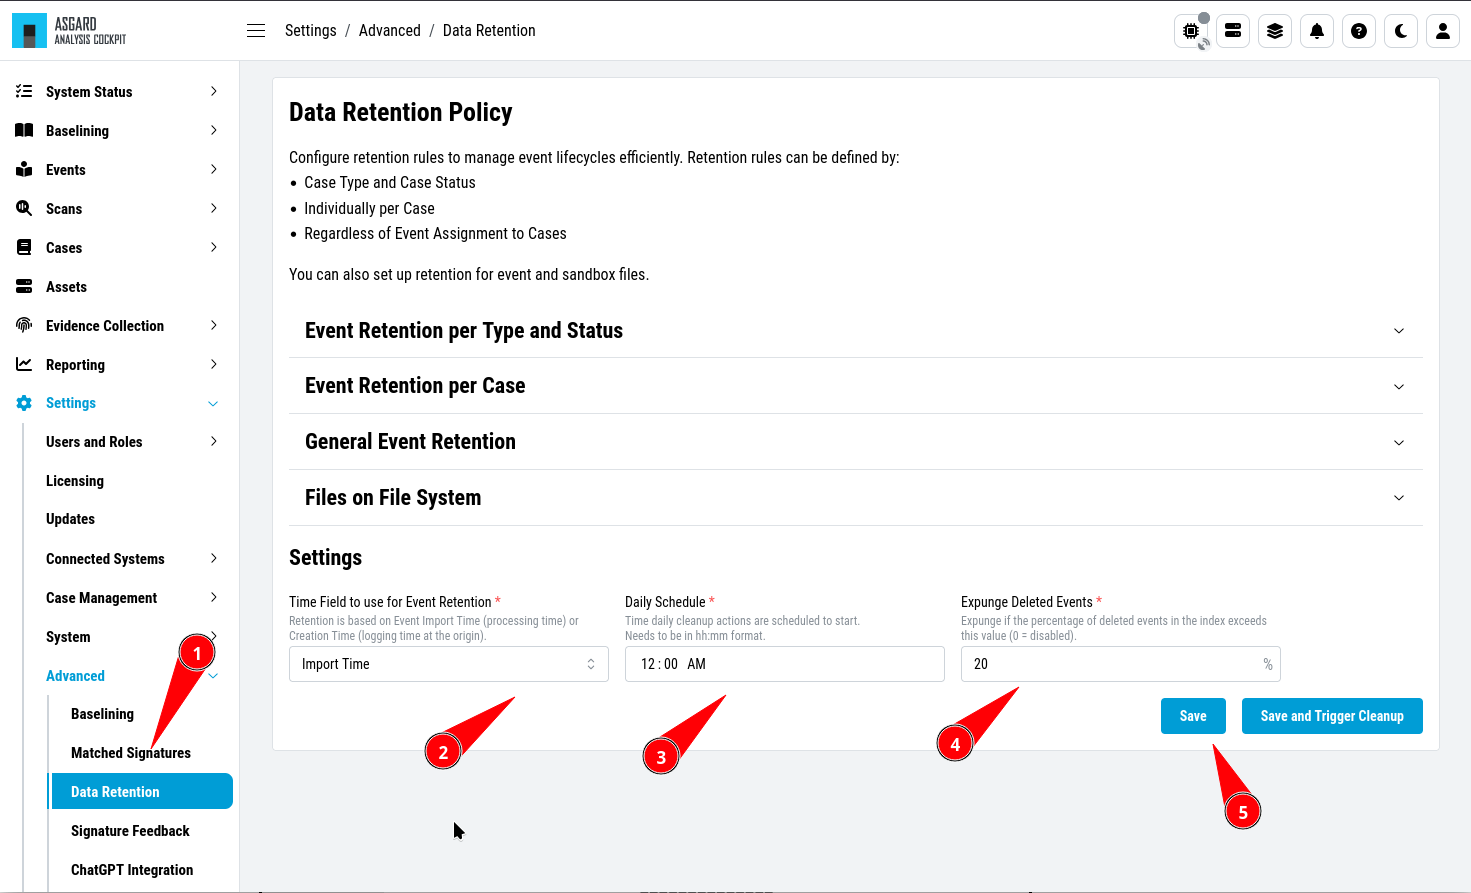
Task: Open notifications bell icon
Action: click(x=1317, y=31)
